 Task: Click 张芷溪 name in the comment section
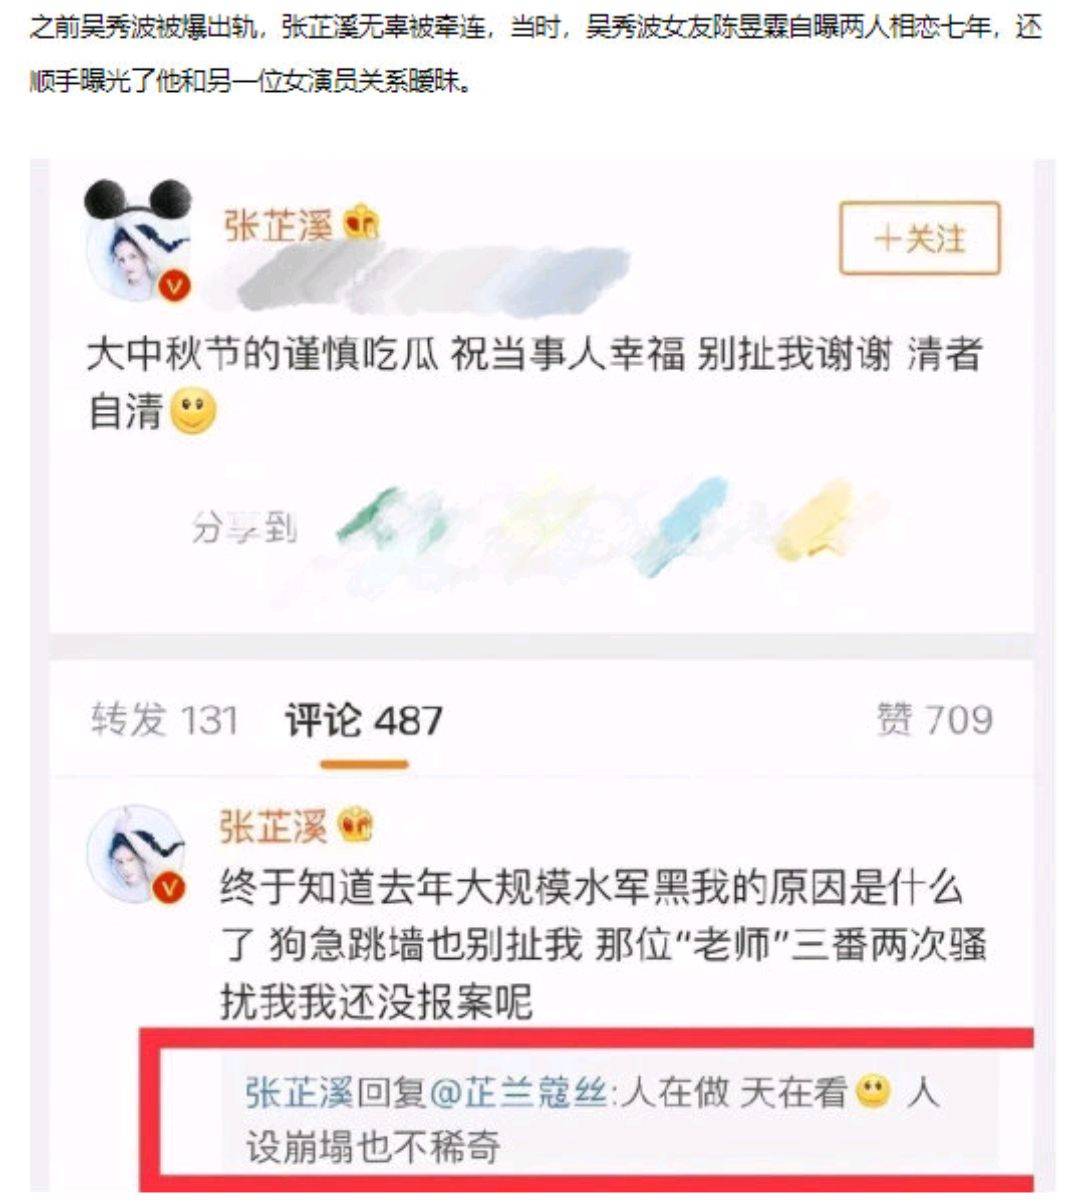(273, 827)
